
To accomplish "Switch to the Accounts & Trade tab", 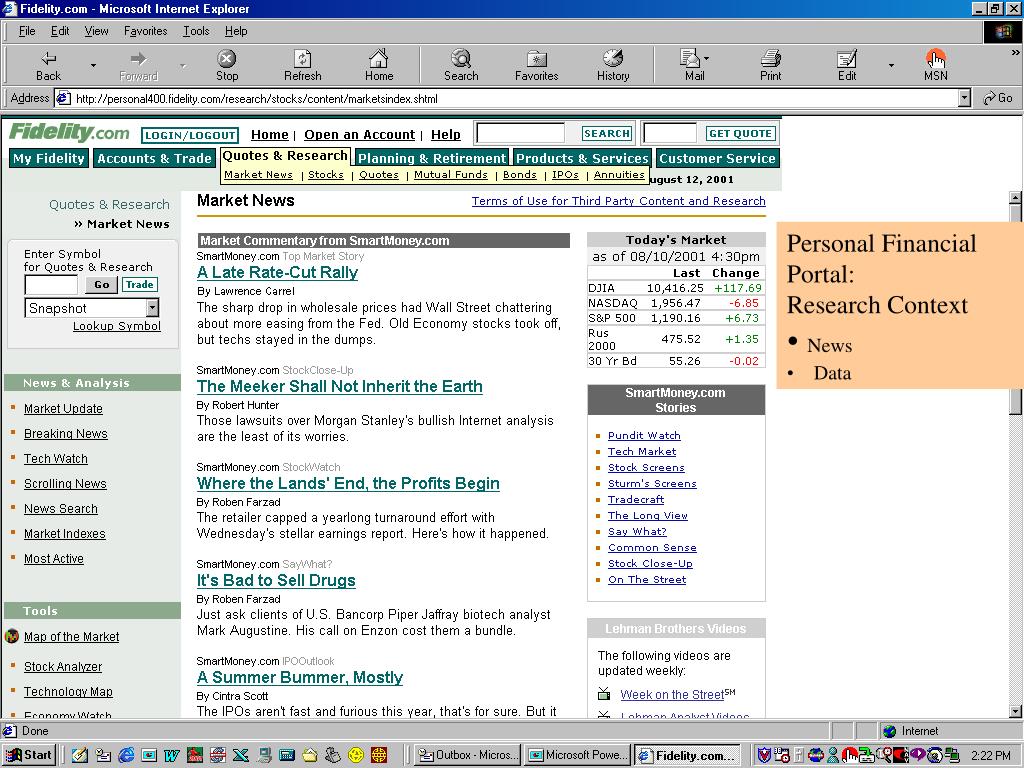I will [x=154, y=158].
